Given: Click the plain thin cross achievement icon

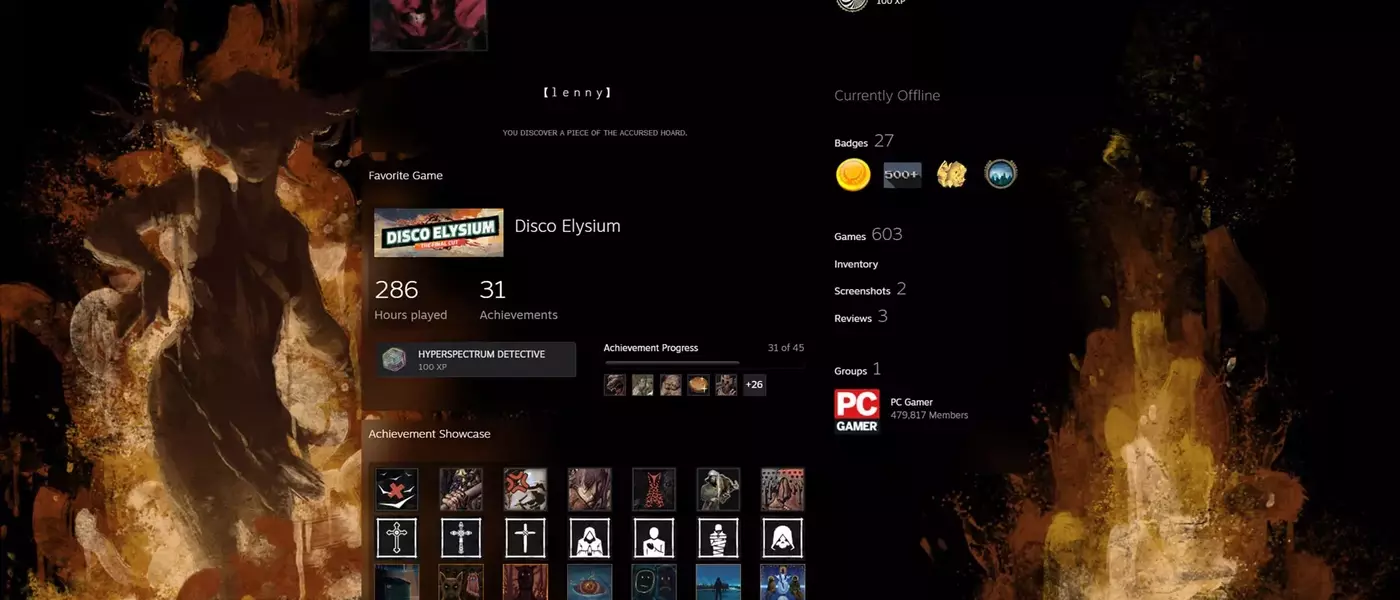Looking at the screenshot, I should click(x=525, y=538).
